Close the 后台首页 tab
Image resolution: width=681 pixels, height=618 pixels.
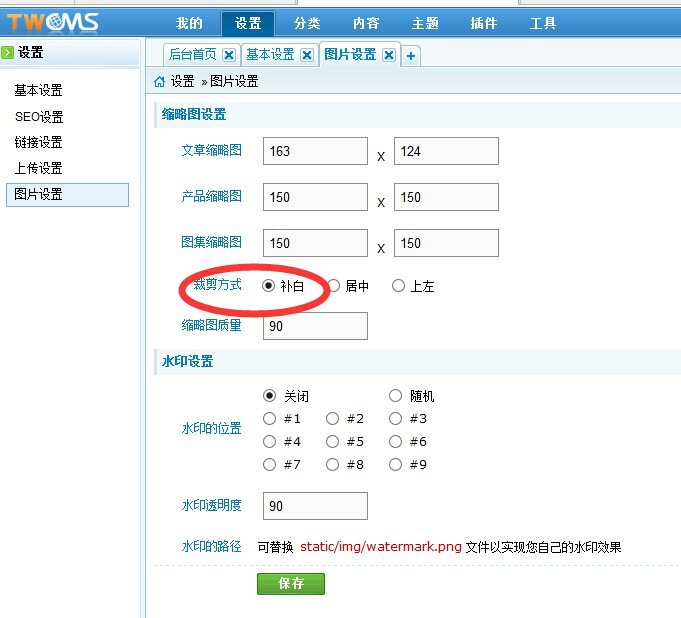click(x=229, y=55)
